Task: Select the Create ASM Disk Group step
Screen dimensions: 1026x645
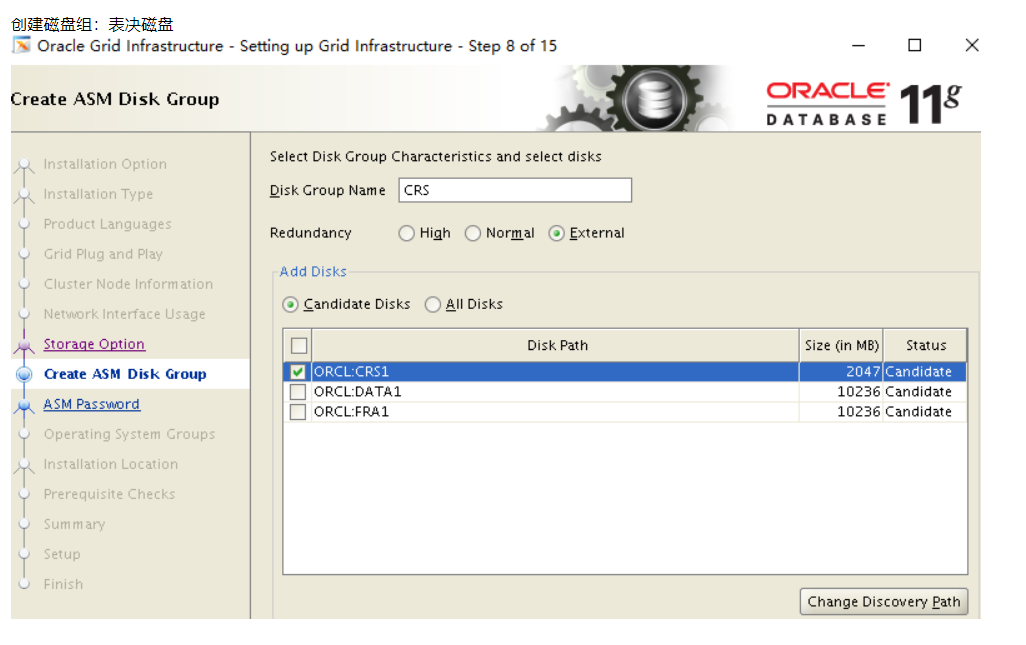Action: [x=125, y=374]
